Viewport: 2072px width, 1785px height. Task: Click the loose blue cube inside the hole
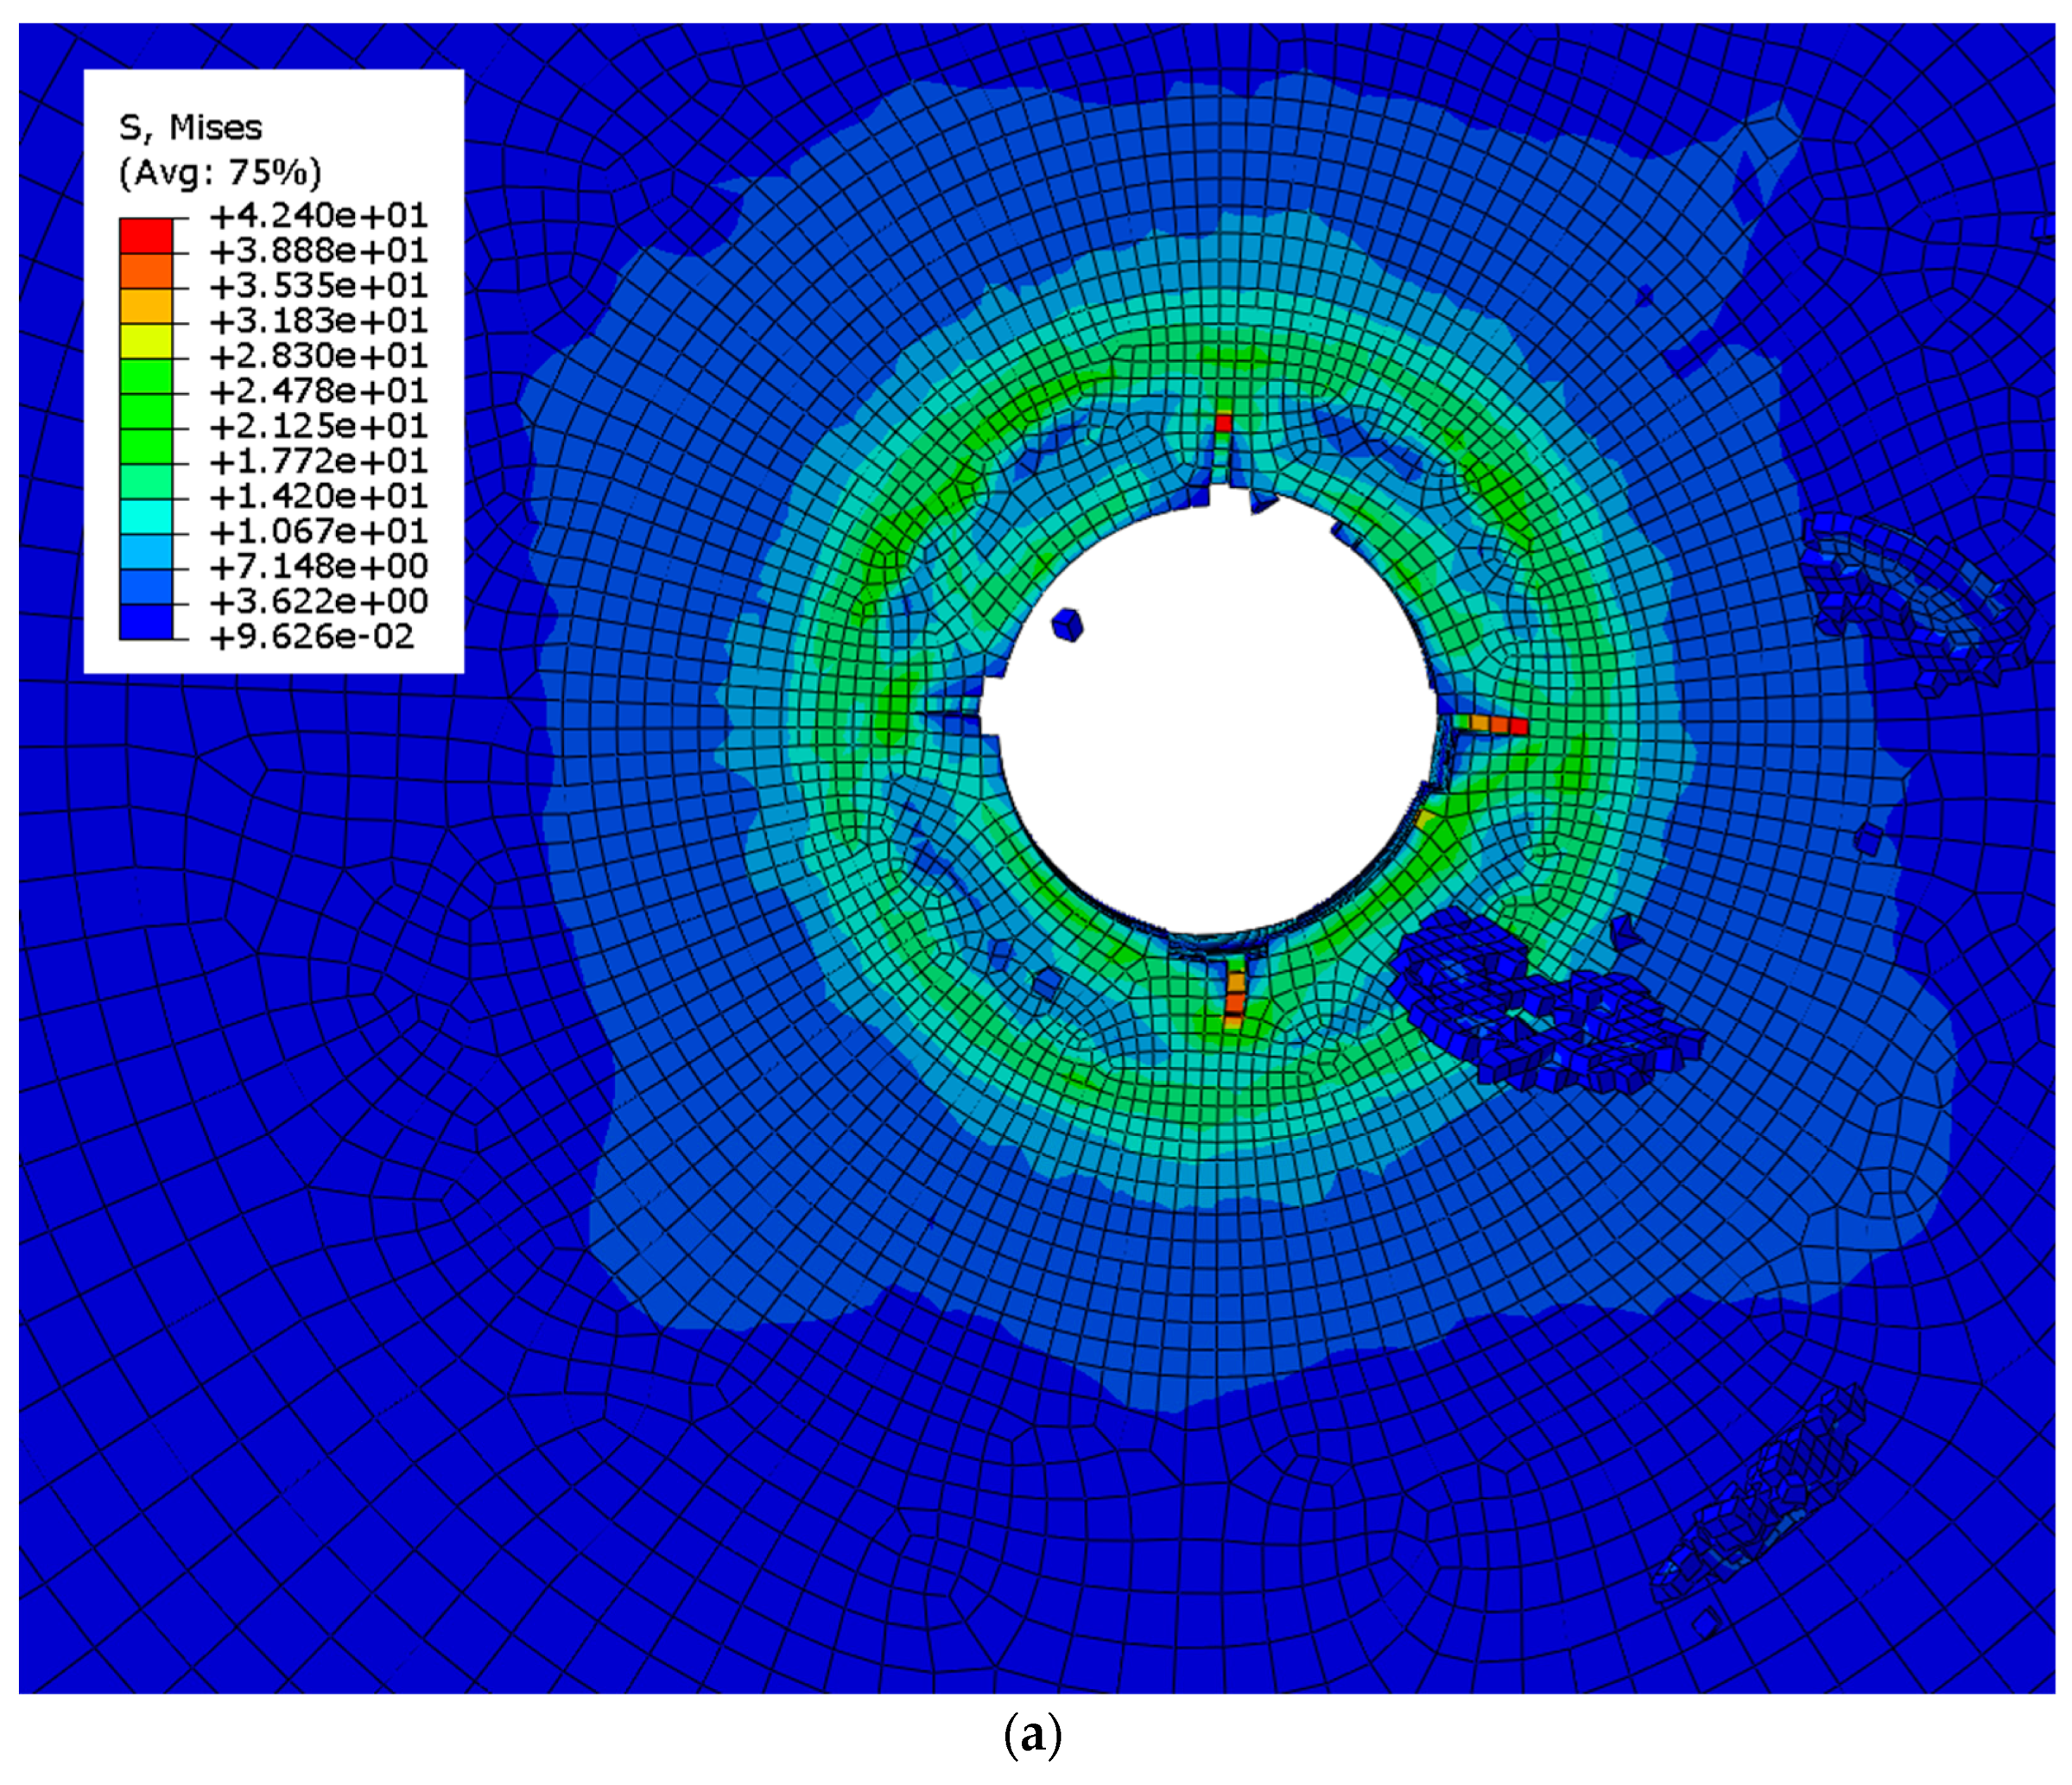pos(1067,624)
